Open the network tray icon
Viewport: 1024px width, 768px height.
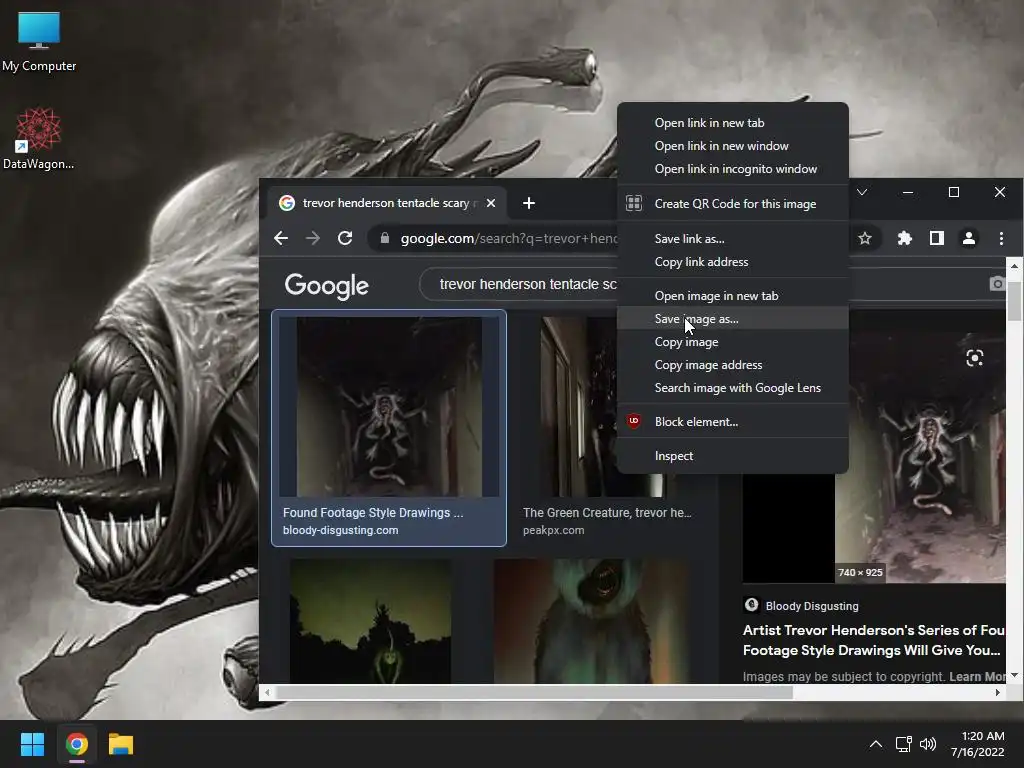(903, 744)
